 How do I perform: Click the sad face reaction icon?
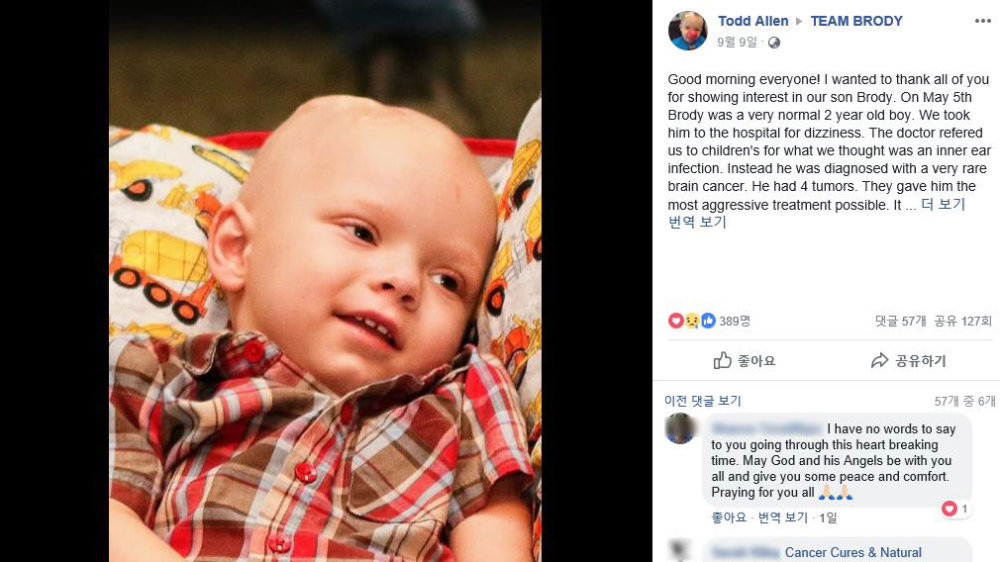click(x=692, y=321)
